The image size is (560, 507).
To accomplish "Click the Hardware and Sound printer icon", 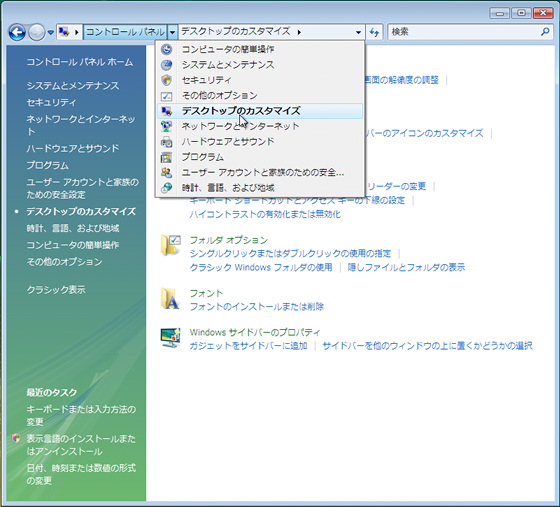I will 166,142.
